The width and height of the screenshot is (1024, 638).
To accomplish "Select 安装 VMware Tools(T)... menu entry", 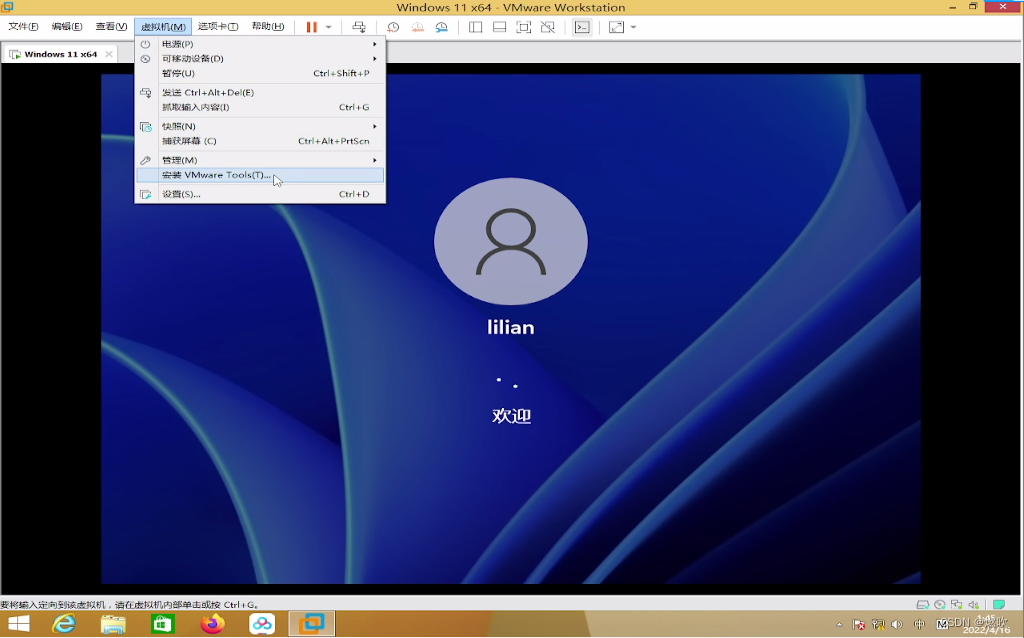I will coord(260,175).
